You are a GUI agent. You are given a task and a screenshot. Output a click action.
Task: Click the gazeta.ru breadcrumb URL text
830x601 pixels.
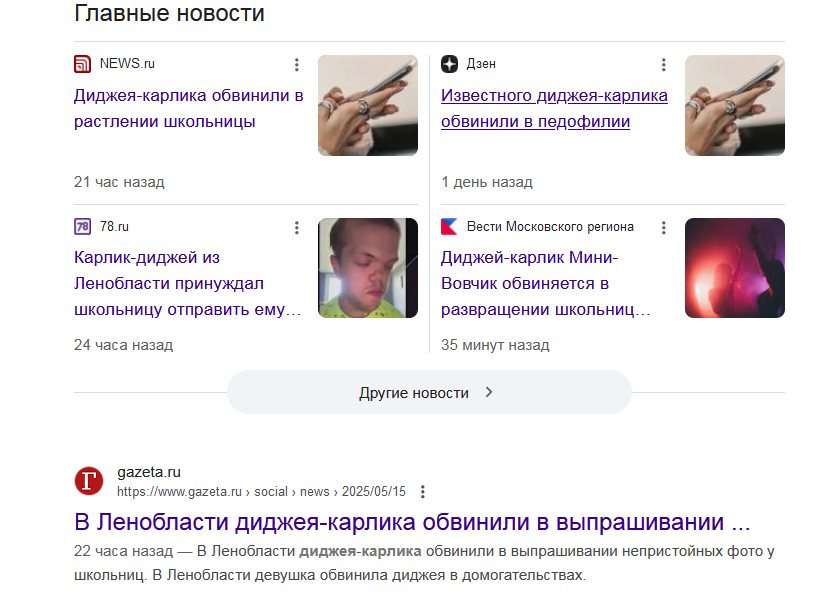click(x=261, y=492)
